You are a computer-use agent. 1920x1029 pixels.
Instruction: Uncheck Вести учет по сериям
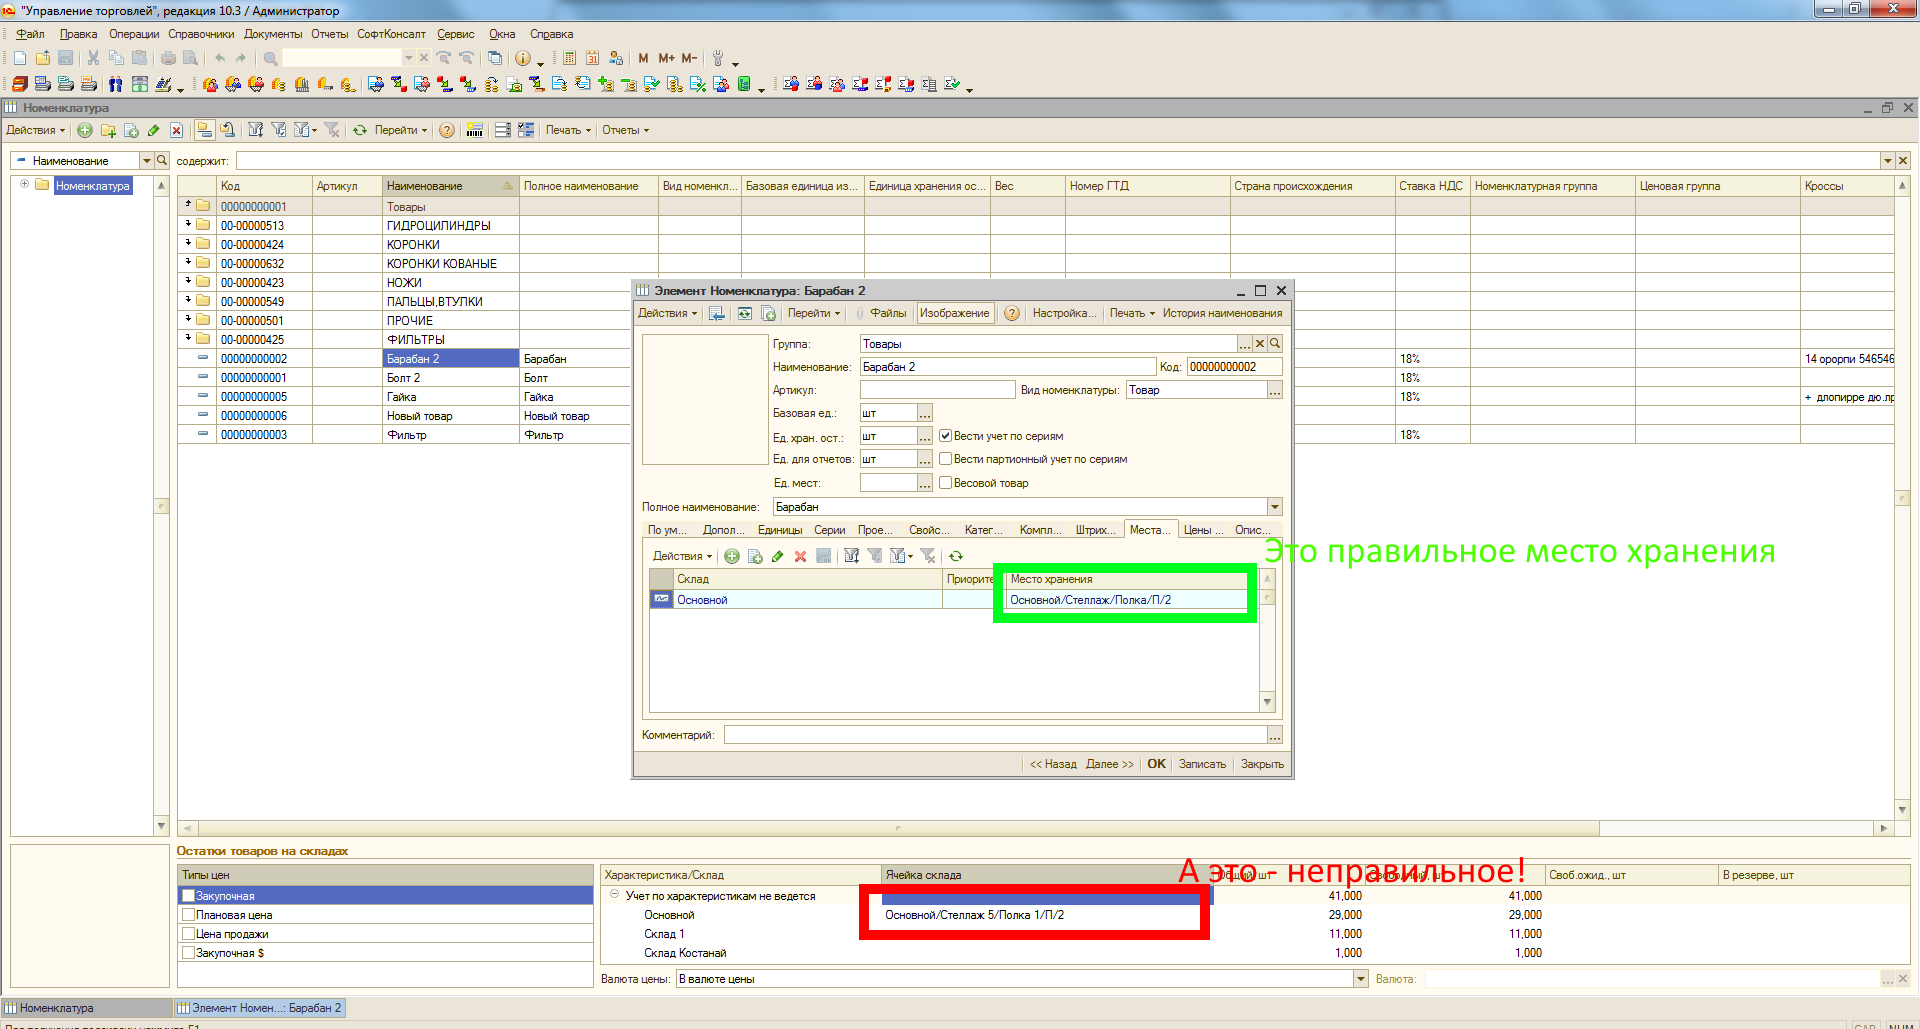coord(945,436)
